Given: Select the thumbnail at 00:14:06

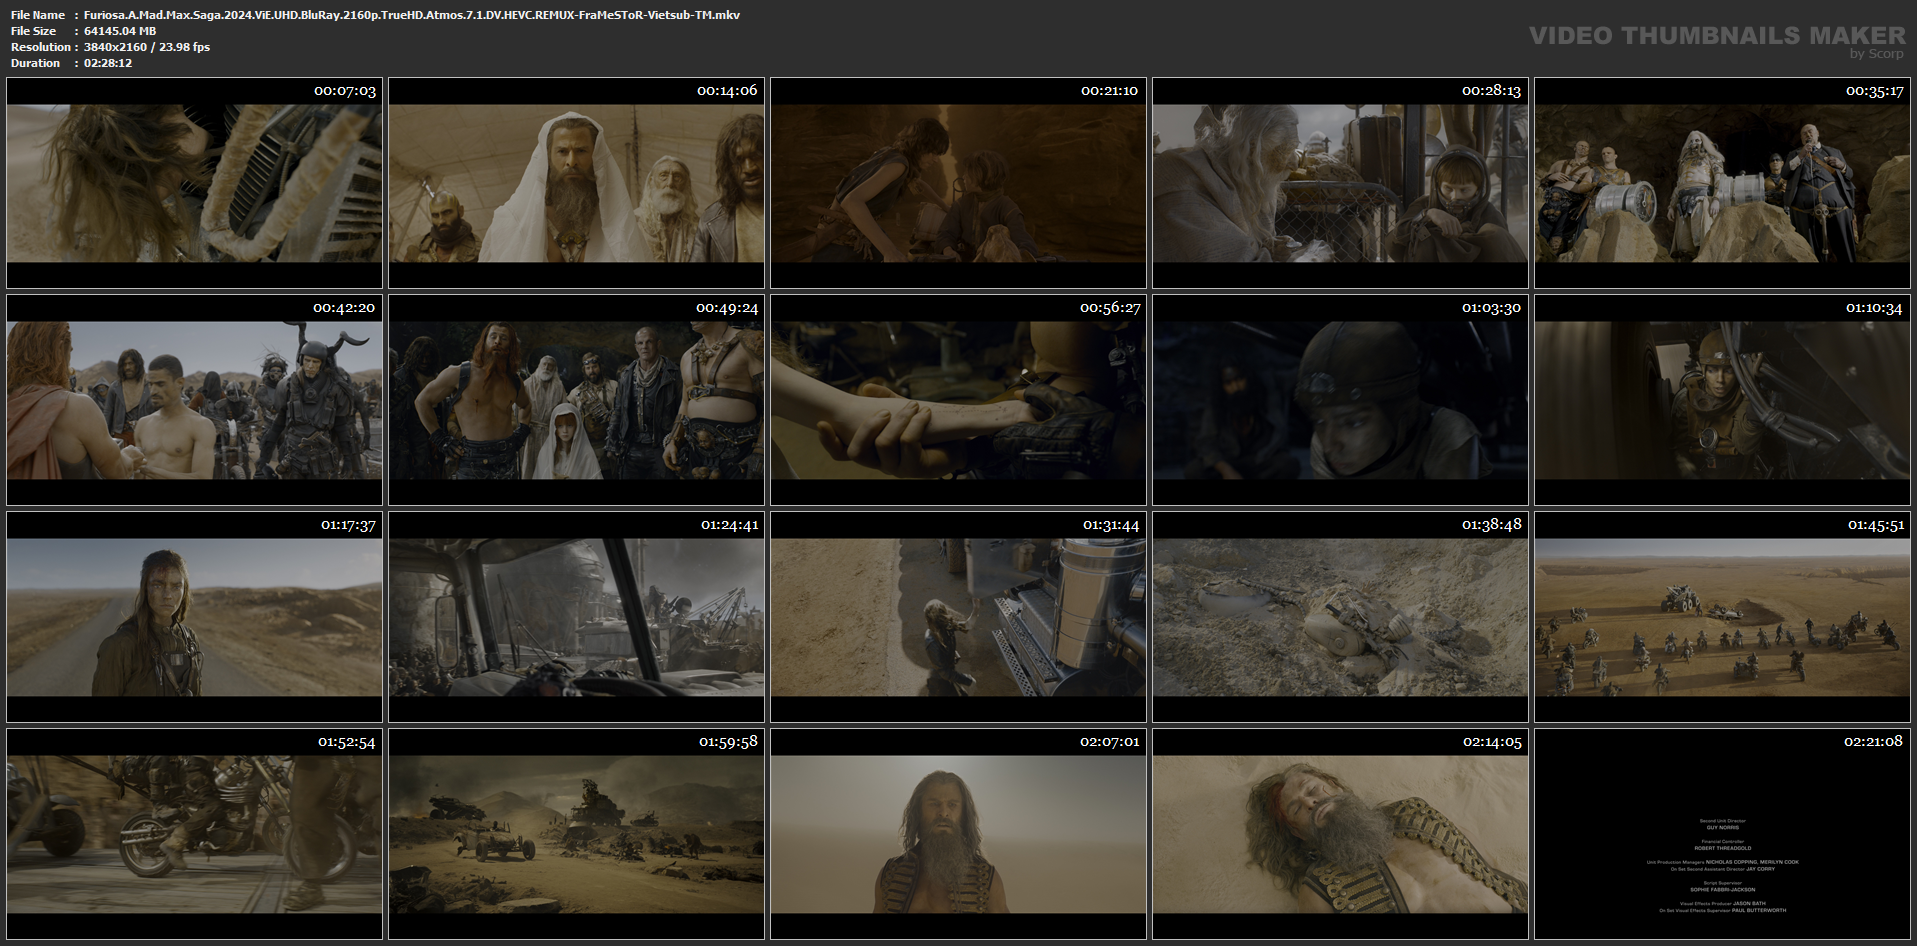Looking at the screenshot, I should 576,183.
